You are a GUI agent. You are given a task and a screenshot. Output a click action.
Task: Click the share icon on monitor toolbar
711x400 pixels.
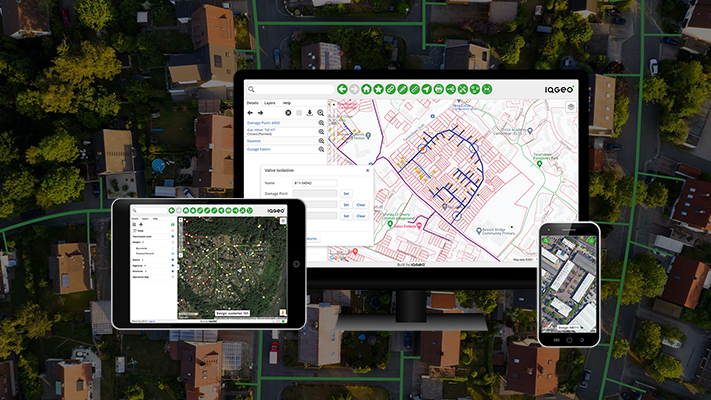coord(451,89)
